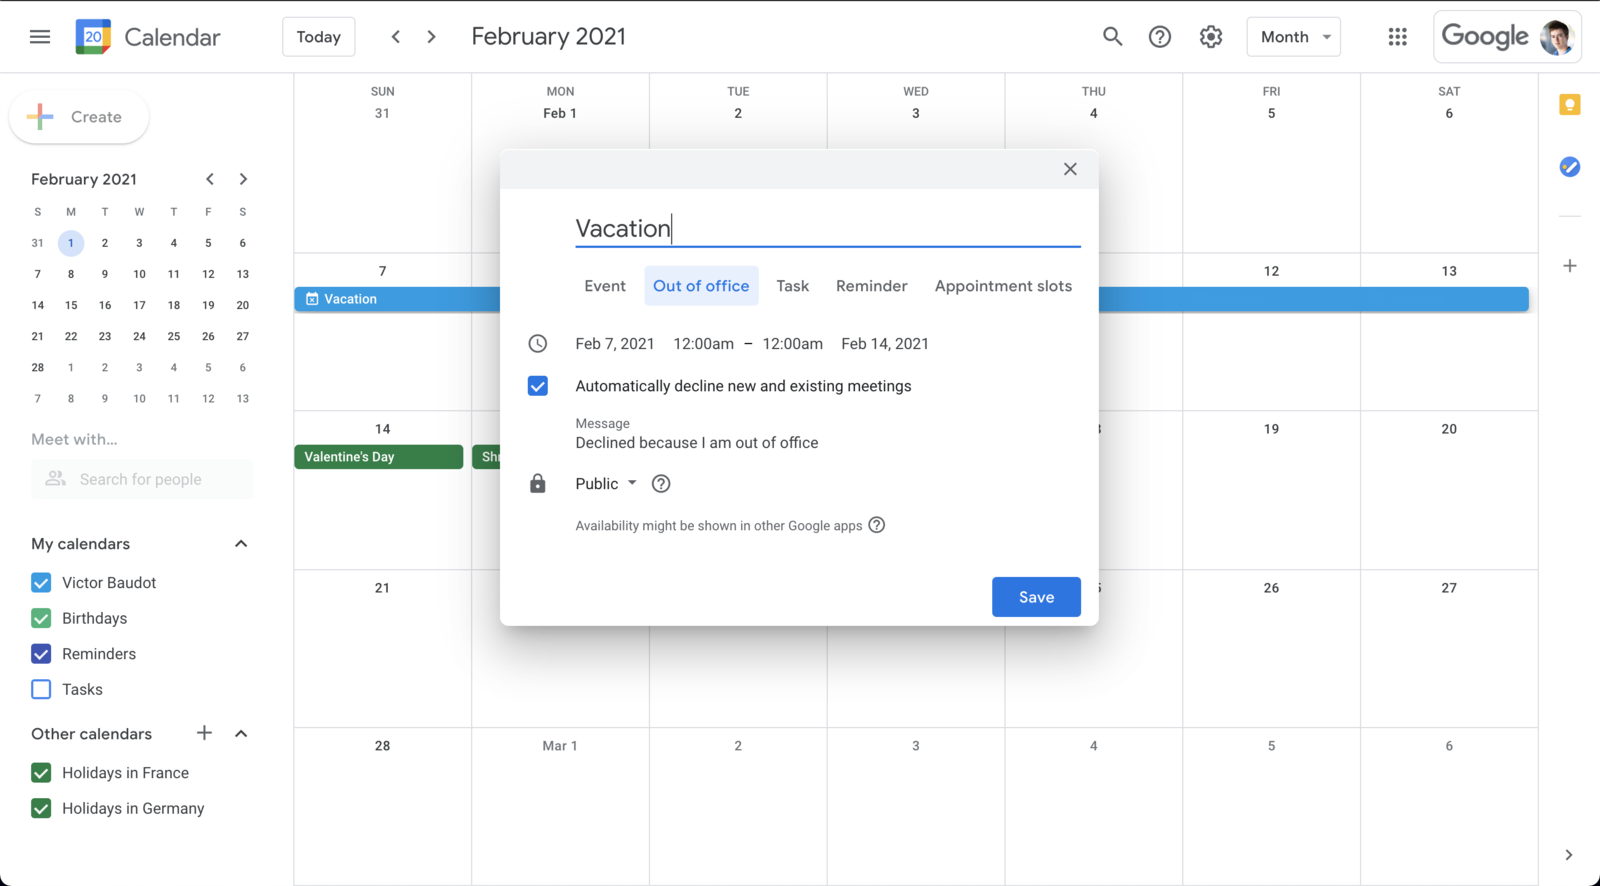Open the main menu hamburger icon
Viewport: 1600px width, 886px height.
(x=40, y=37)
